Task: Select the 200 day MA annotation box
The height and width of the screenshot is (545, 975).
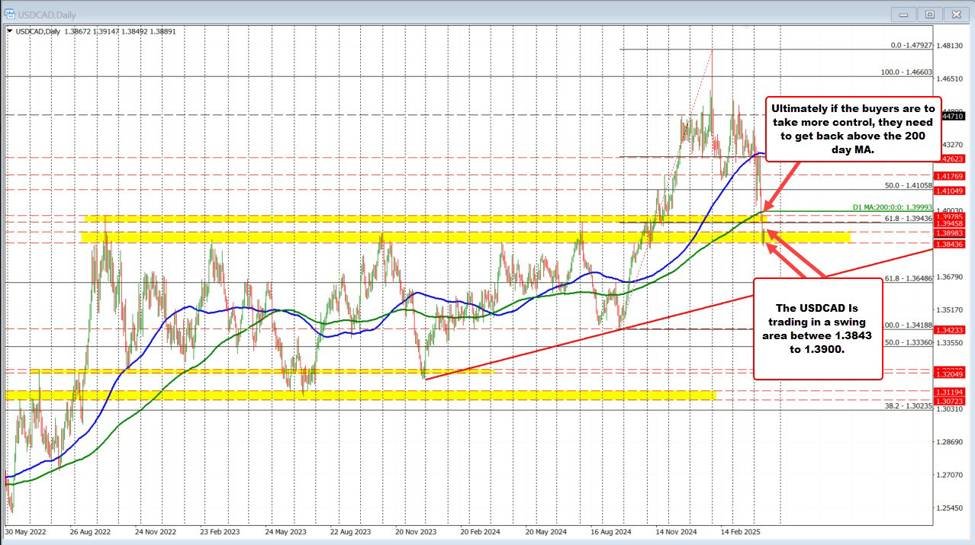Action: [852, 126]
